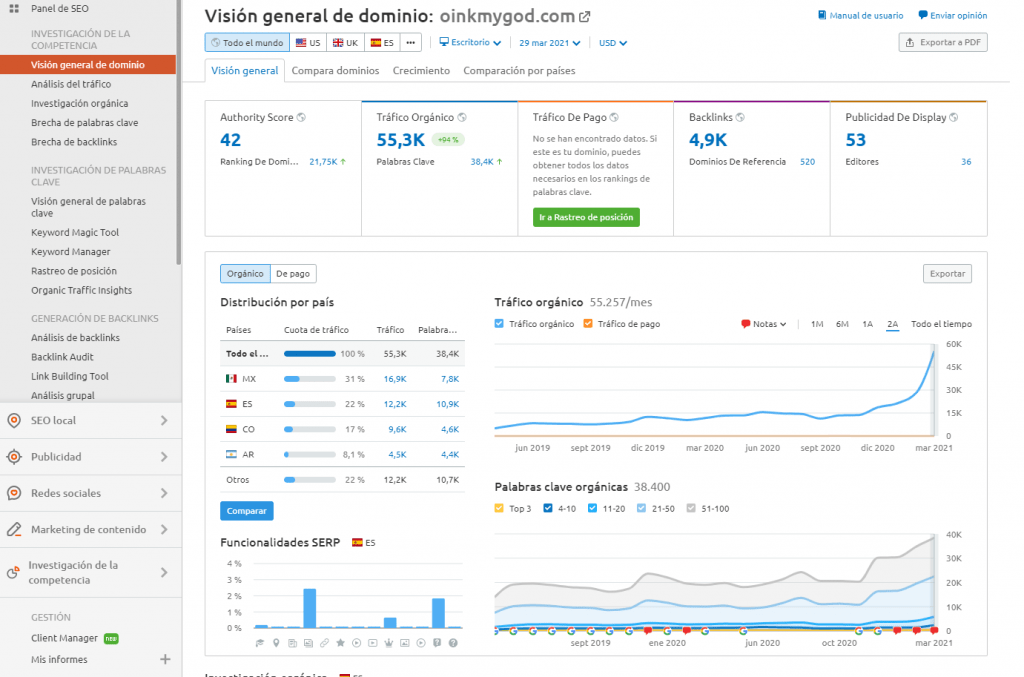This screenshot has width=1024, height=677.
Task: Click the star reviews SERP feature icon
Action: click(340, 641)
